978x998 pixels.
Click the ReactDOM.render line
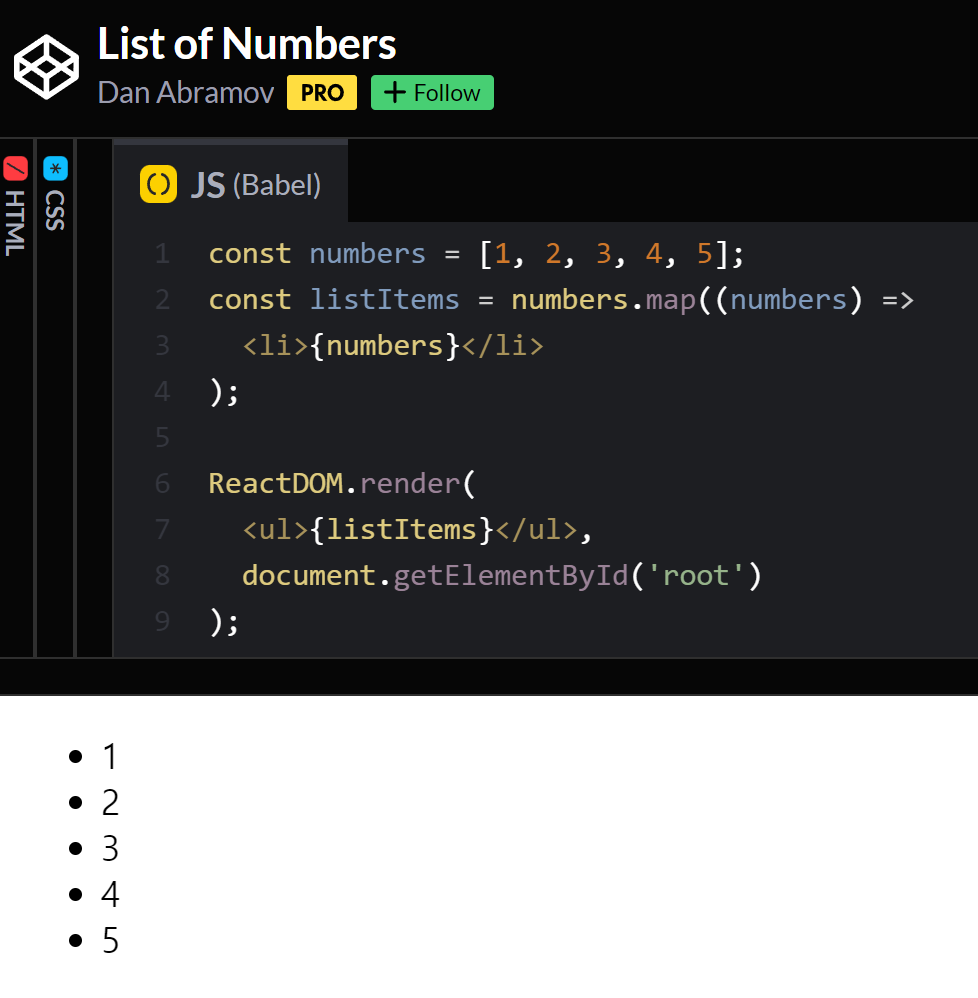(x=342, y=484)
